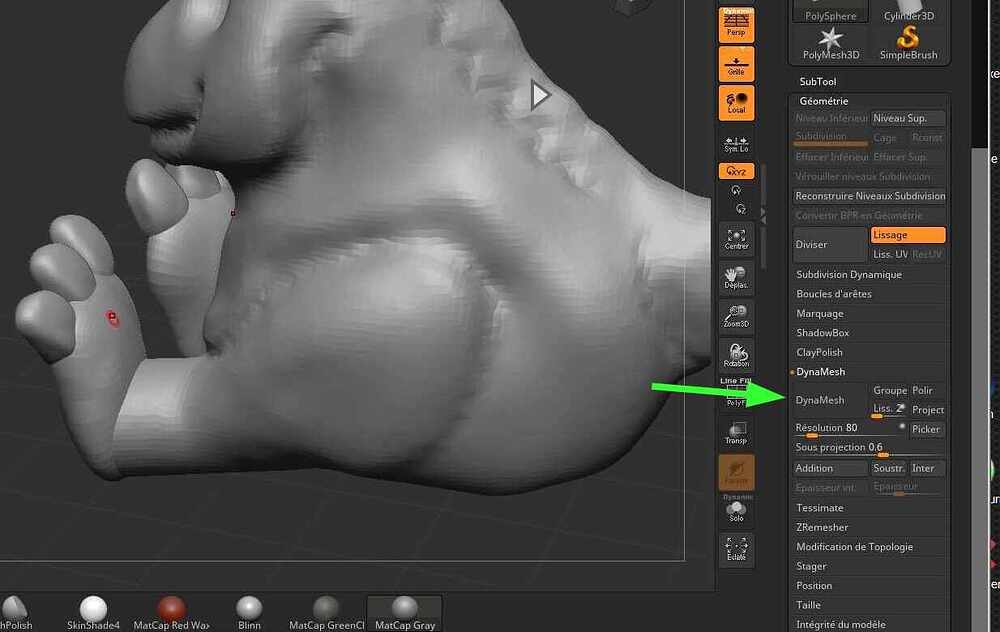
Task: Pick the SkinShade4 material
Action: [93, 614]
